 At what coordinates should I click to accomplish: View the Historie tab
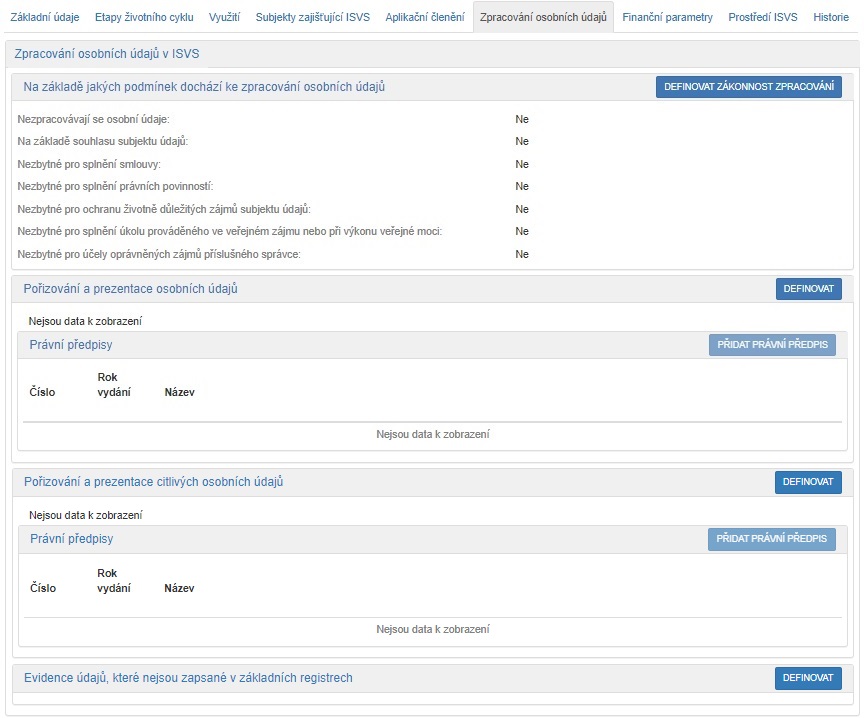[830, 18]
